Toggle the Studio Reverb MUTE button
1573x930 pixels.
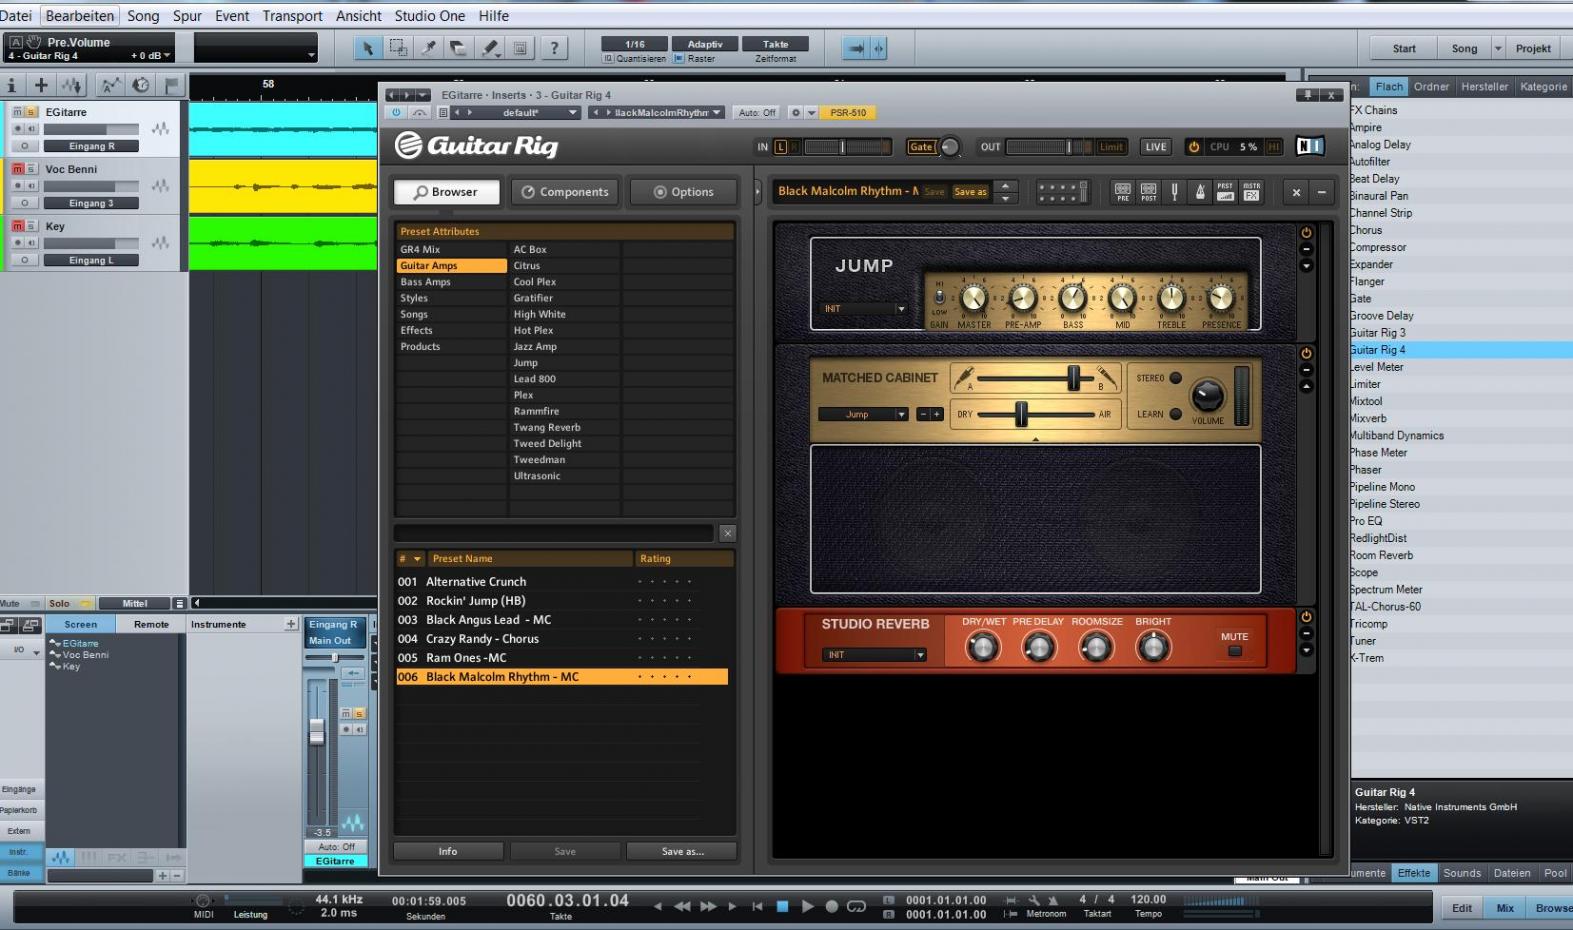pyautogui.click(x=1235, y=651)
